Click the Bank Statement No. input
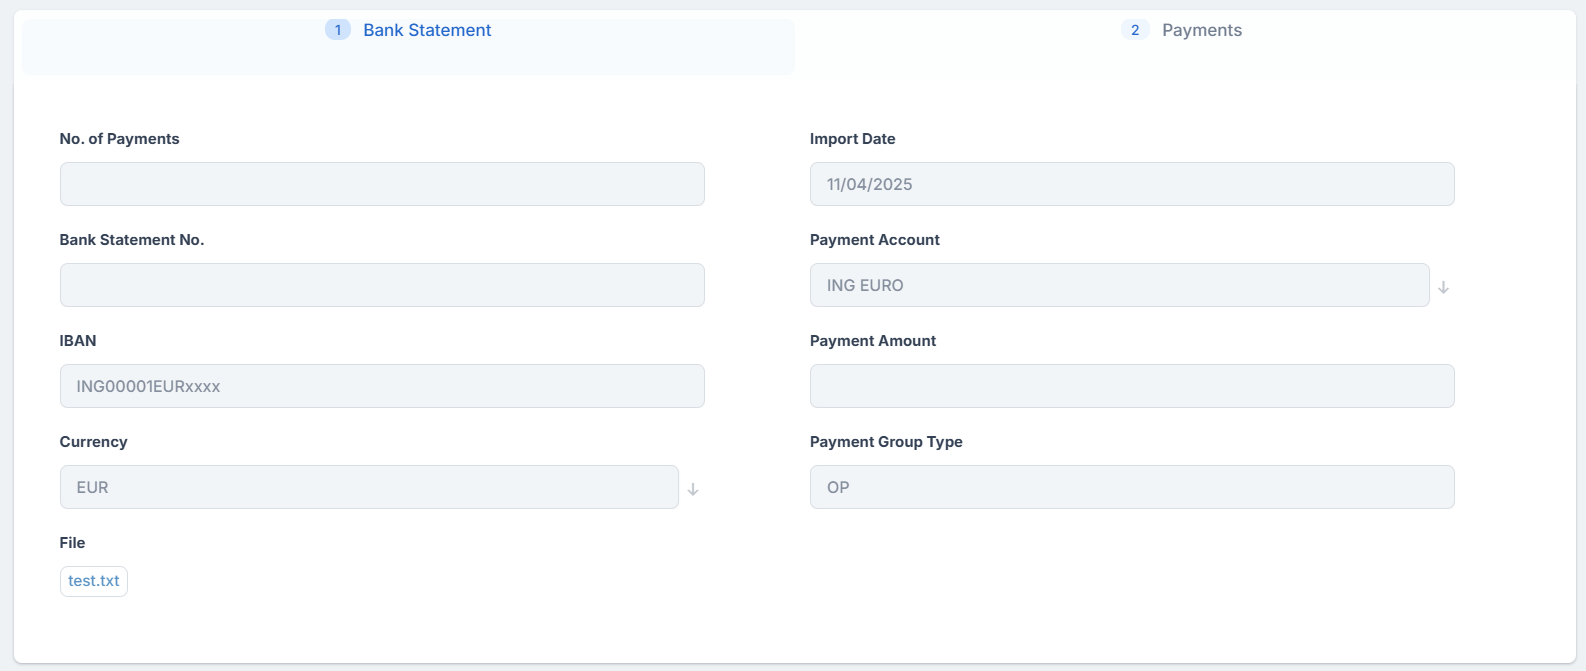Viewport: 1586px width, 671px height. tap(382, 285)
